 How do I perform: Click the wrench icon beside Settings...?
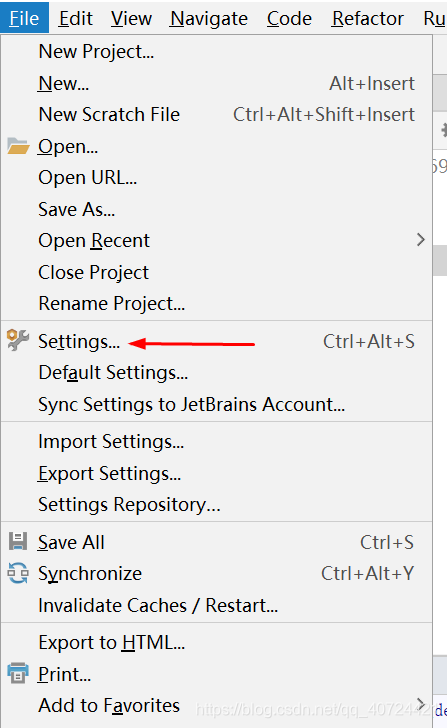tap(18, 340)
